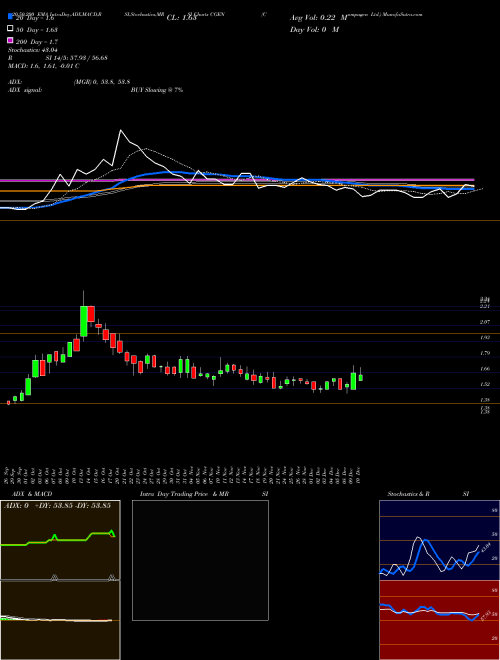Click the 'Day Vol: 0 M' label
This screenshot has width=500, height=660.
pos(314,29)
